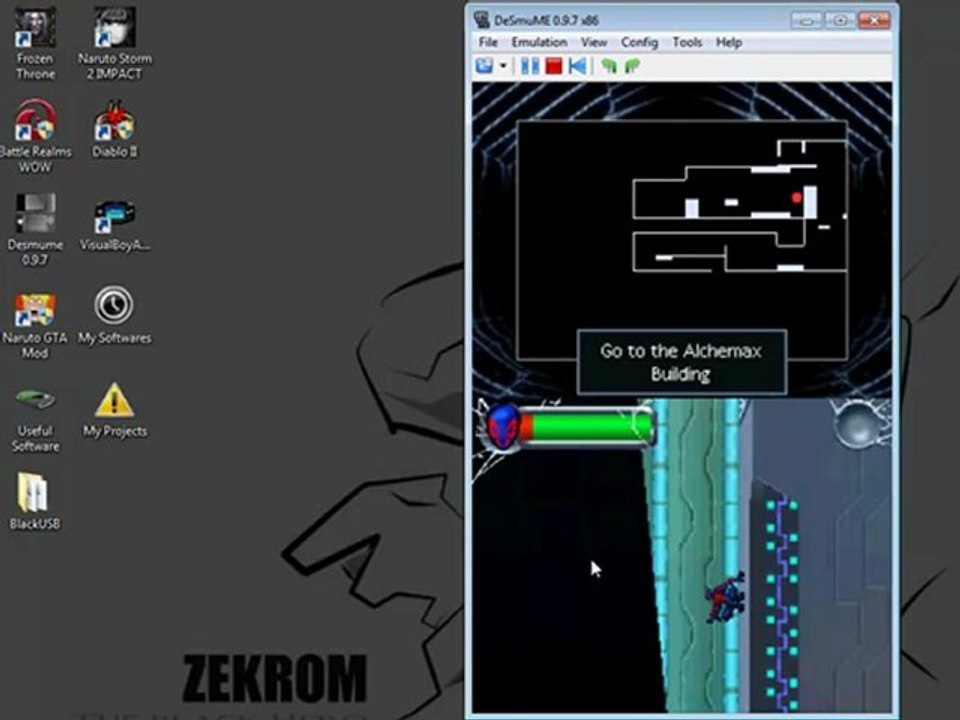Select the Frozen Throne desktop shortcut
Viewport: 960px width, 720px height.
[35, 44]
